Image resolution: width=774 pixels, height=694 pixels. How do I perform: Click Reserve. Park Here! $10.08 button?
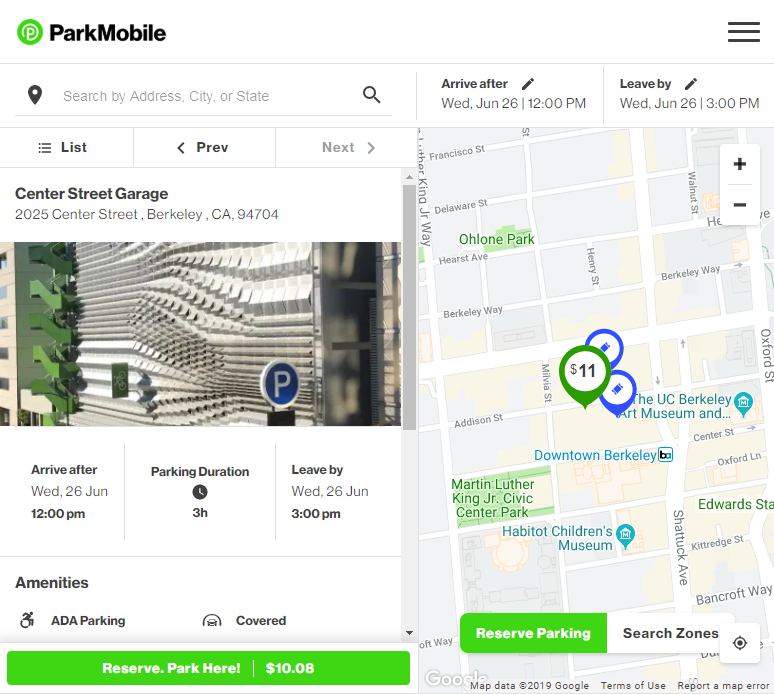pyautogui.click(x=208, y=668)
